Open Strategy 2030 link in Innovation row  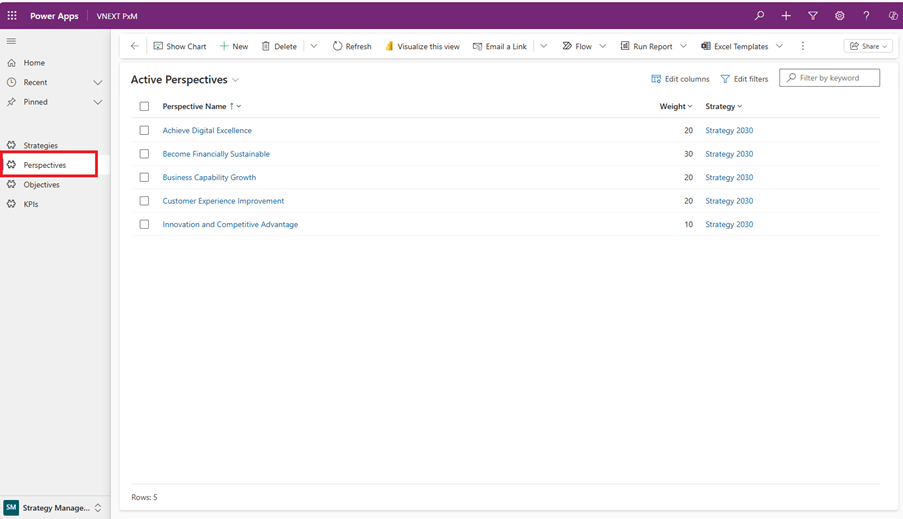tap(729, 225)
